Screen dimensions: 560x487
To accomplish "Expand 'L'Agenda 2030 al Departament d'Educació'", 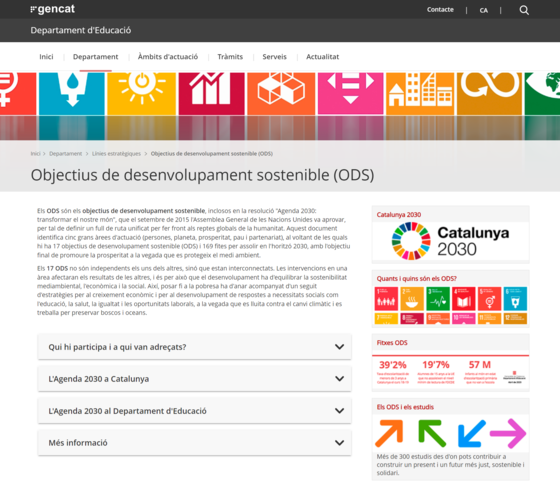I will (x=195, y=411).
